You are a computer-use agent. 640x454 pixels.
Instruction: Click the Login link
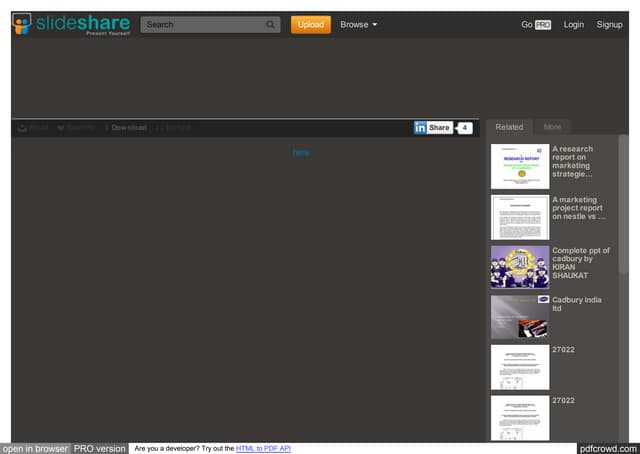573,24
